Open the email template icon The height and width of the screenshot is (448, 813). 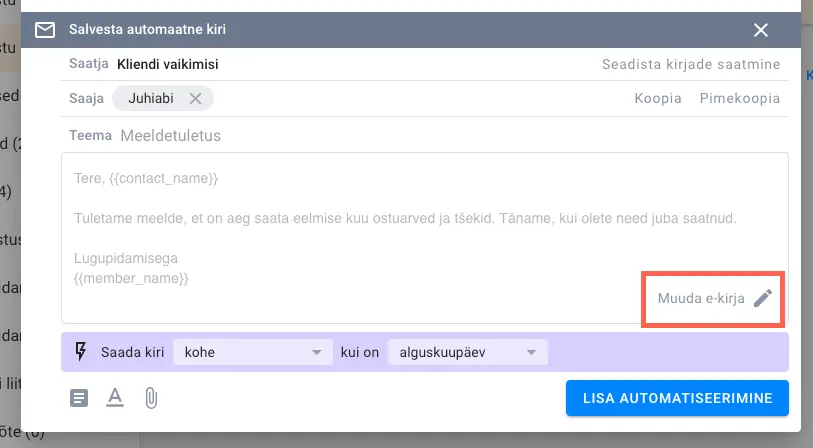click(x=79, y=398)
